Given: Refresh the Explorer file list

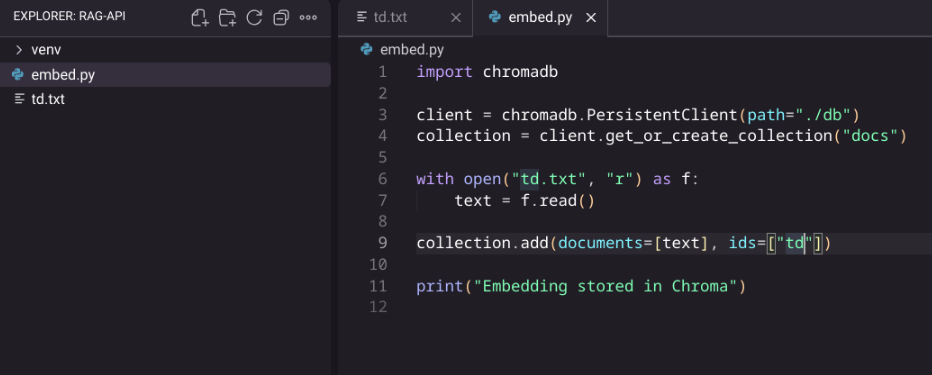Looking at the screenshot, I should (254, 18).
